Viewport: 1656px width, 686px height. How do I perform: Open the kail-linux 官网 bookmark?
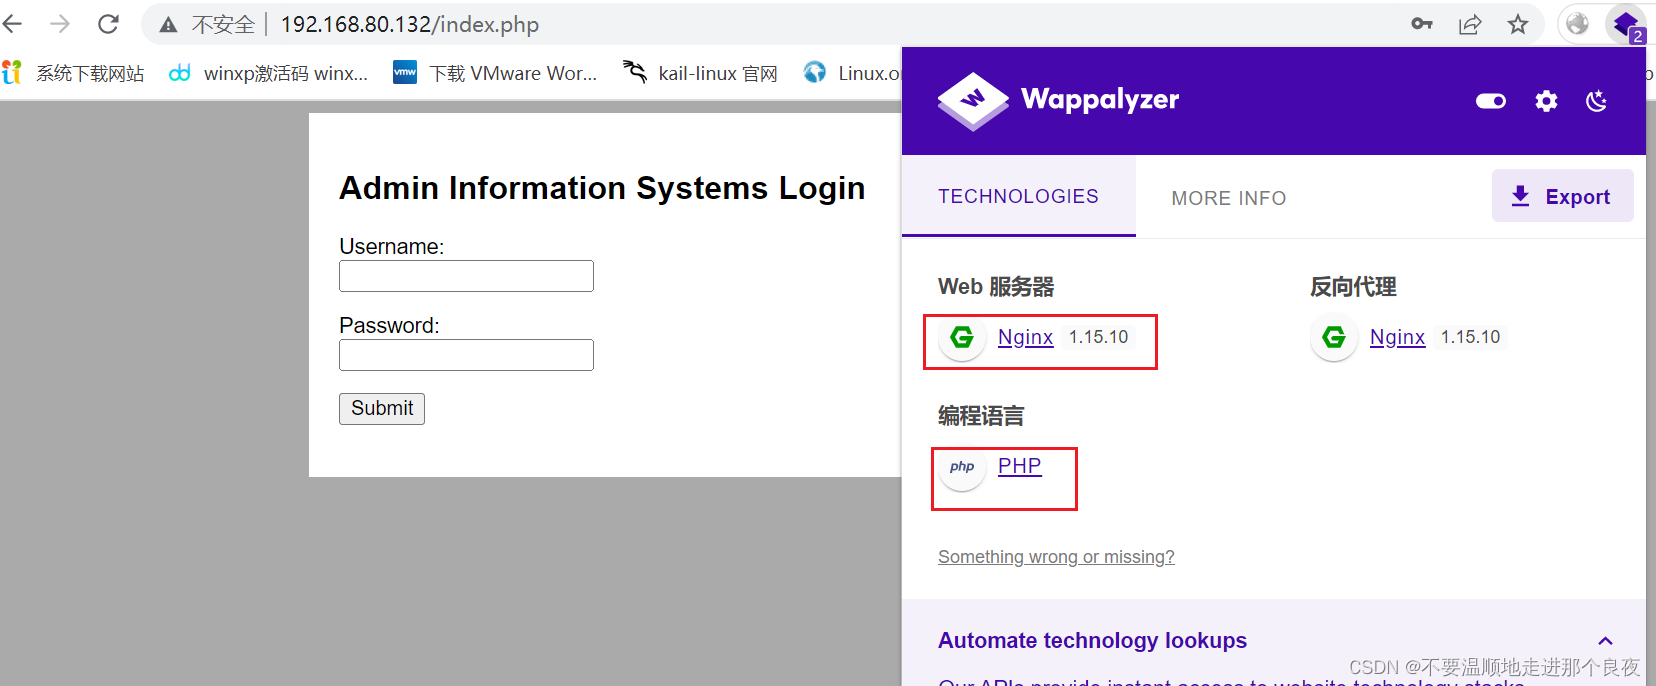(700, 73)
